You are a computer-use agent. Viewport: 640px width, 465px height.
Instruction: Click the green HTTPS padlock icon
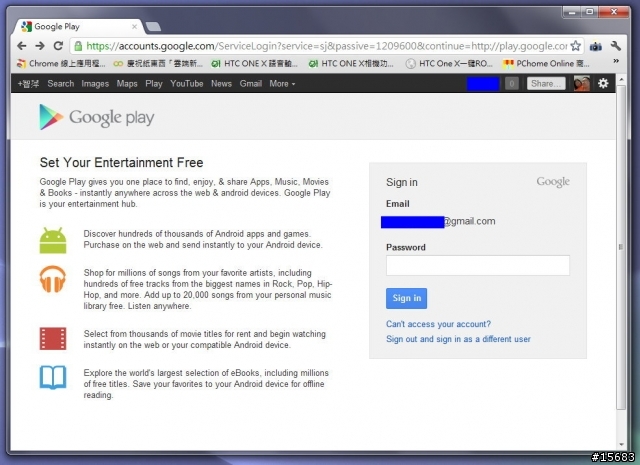click(x=78, y=46)
